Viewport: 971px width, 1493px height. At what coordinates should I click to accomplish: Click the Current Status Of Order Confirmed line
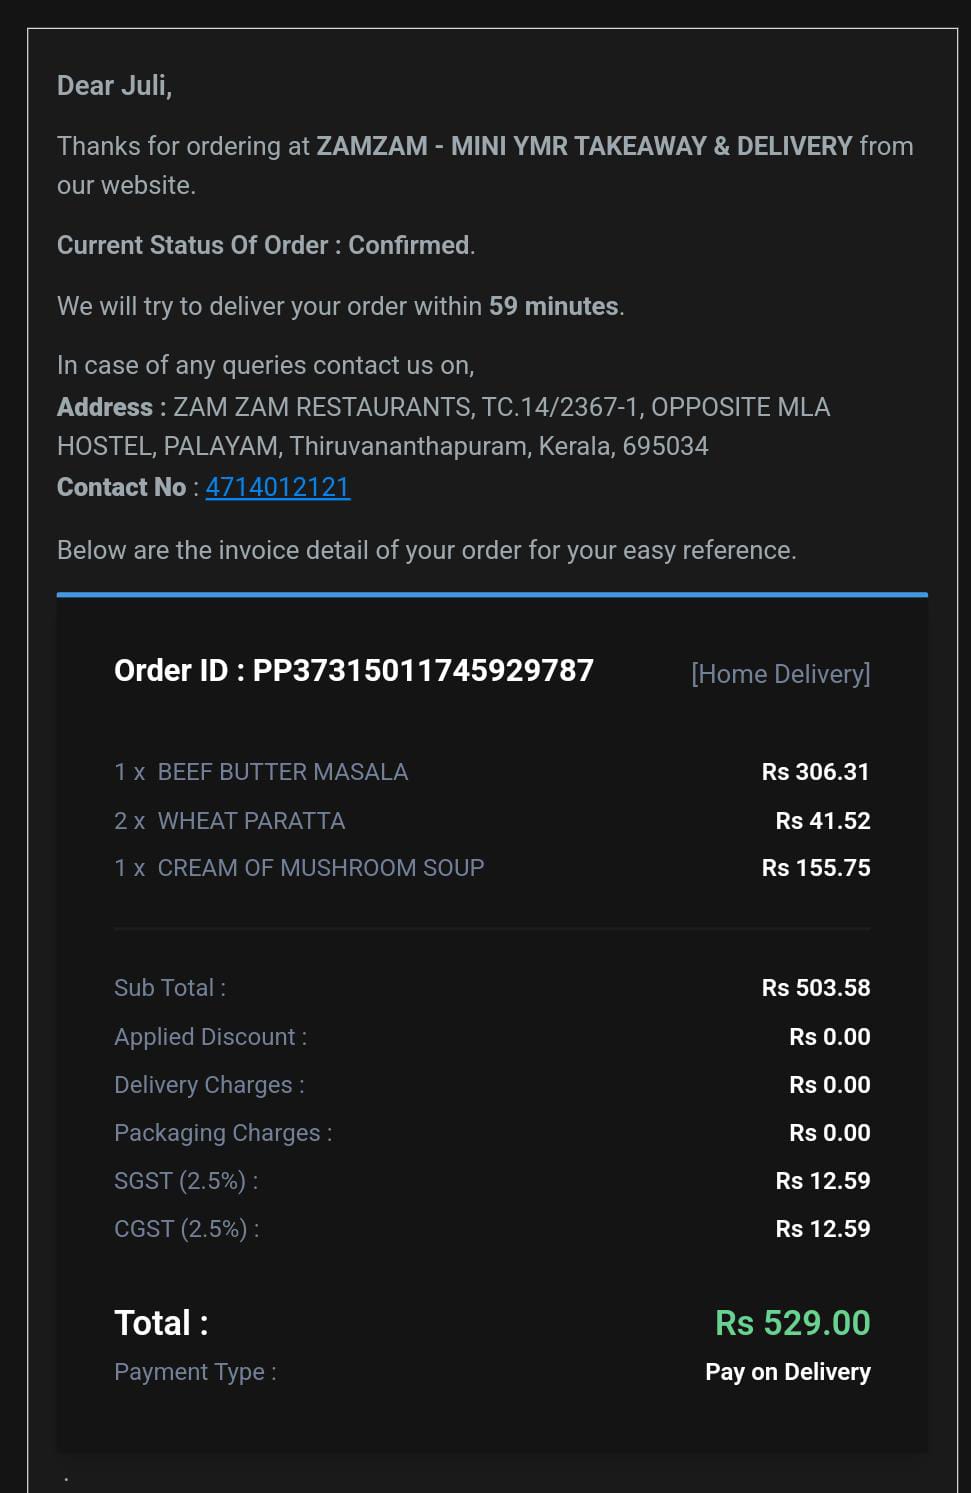pos(266,245)
